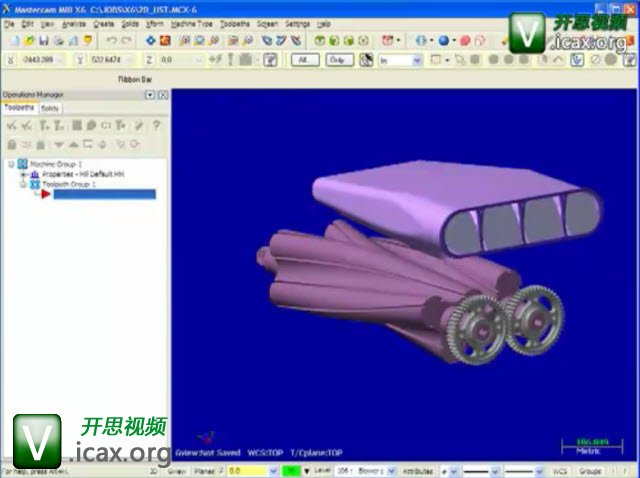Click the yellow Z depth field
The width and height of the screenshot is (640, 478).
coord(247,471)
